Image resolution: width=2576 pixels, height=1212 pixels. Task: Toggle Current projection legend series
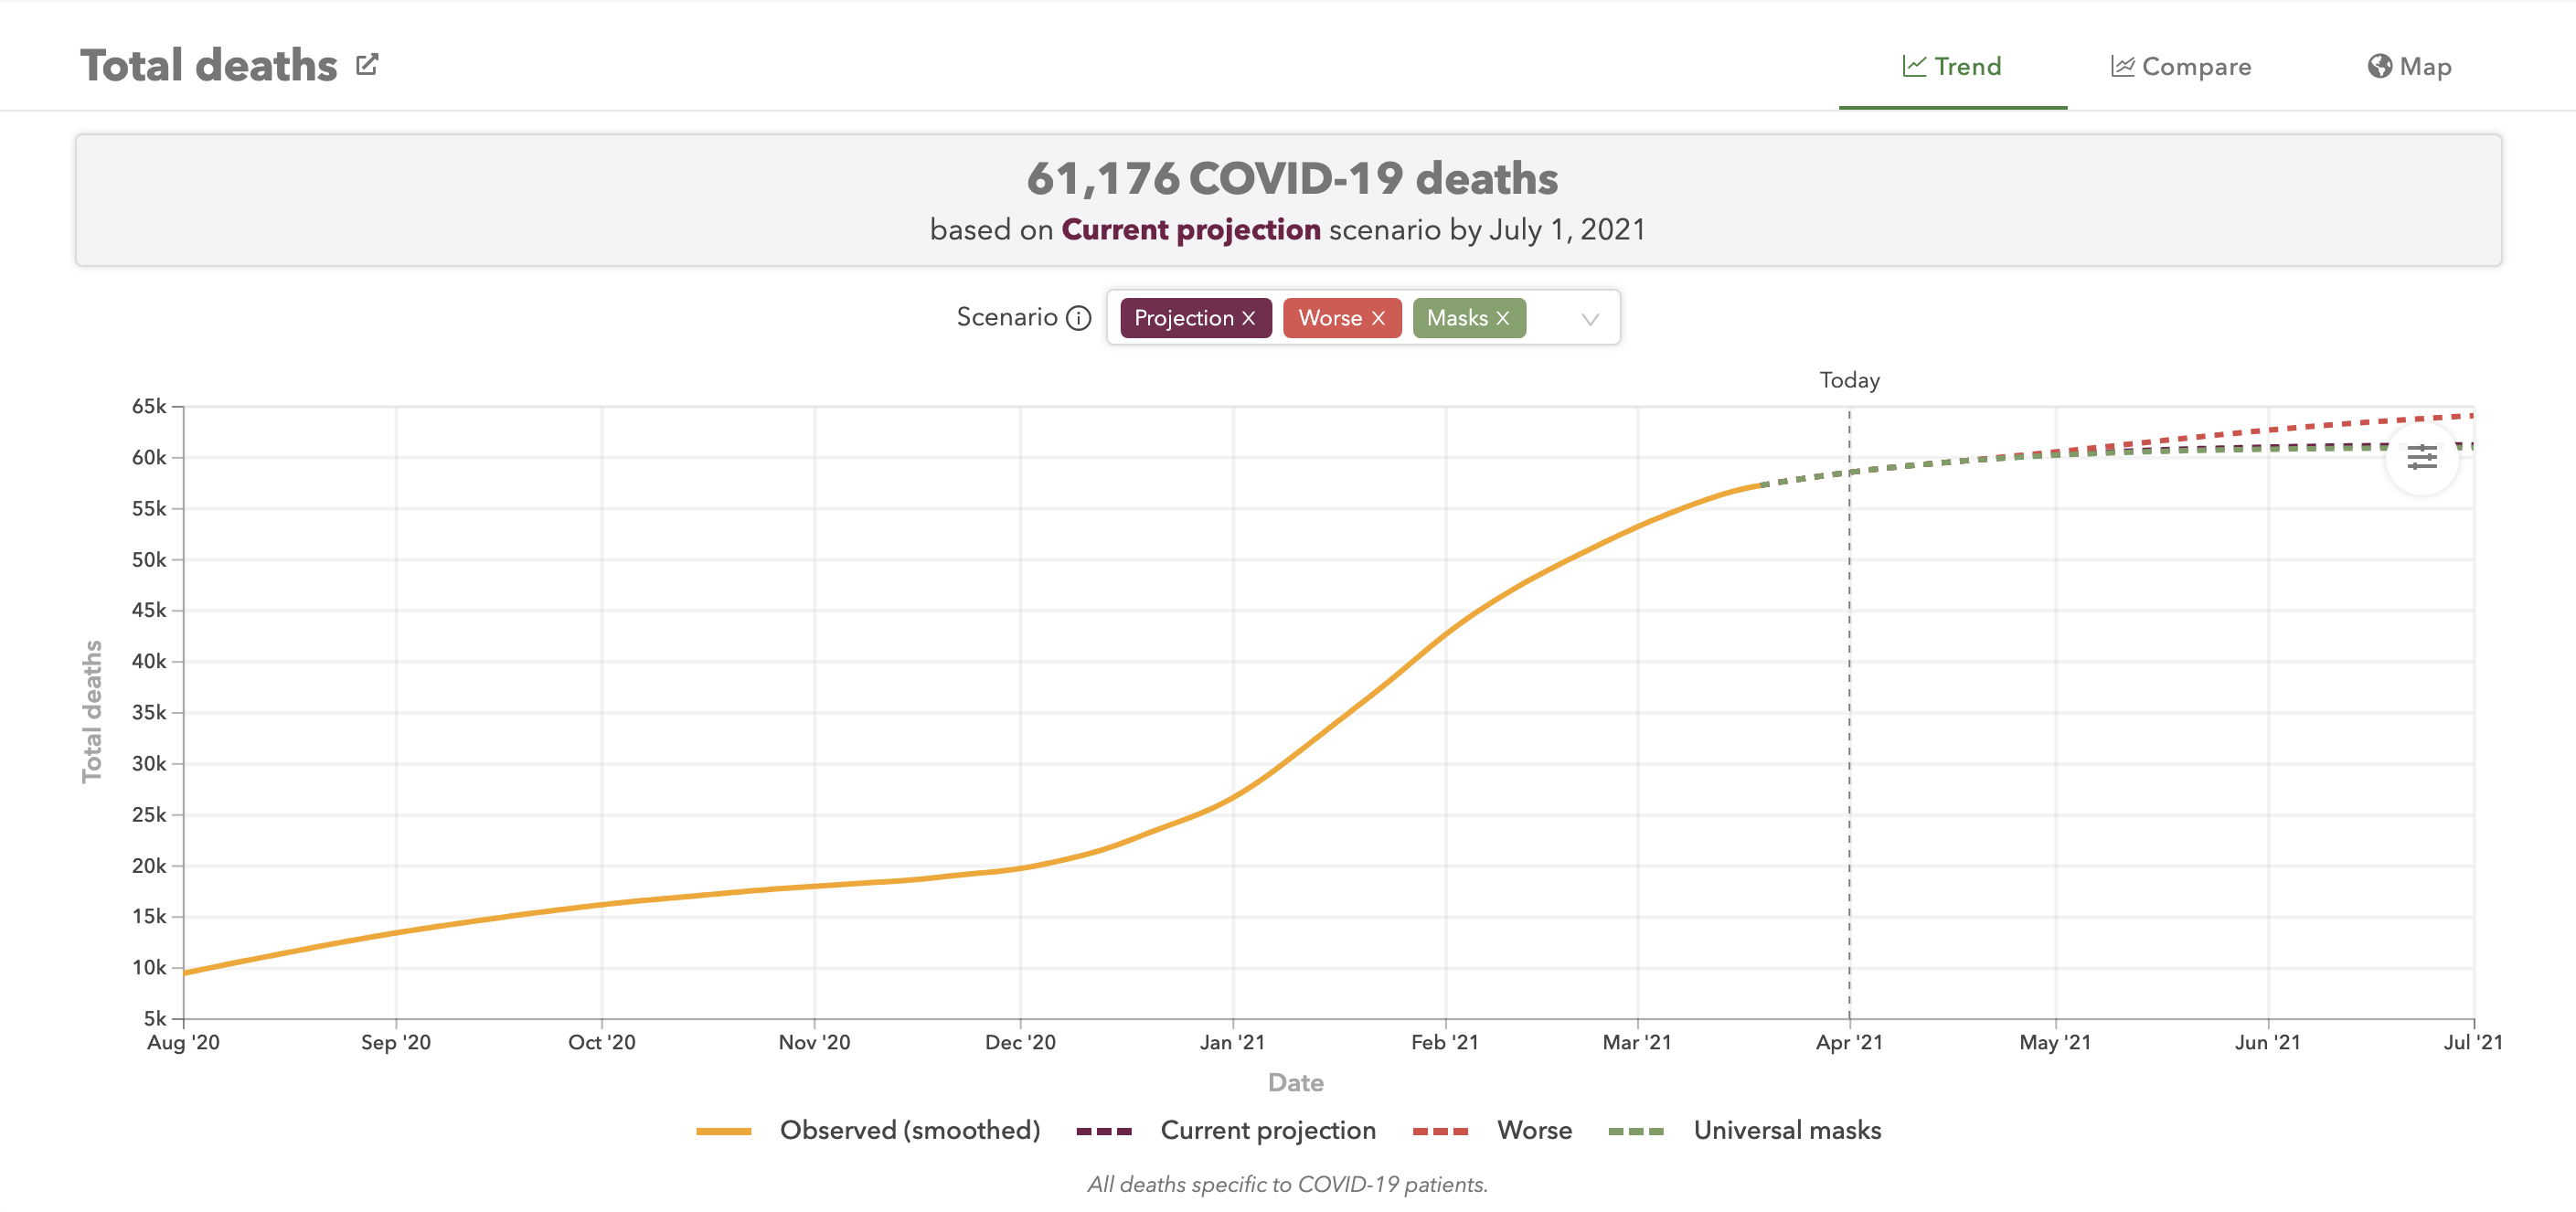pos(1267,1130)
